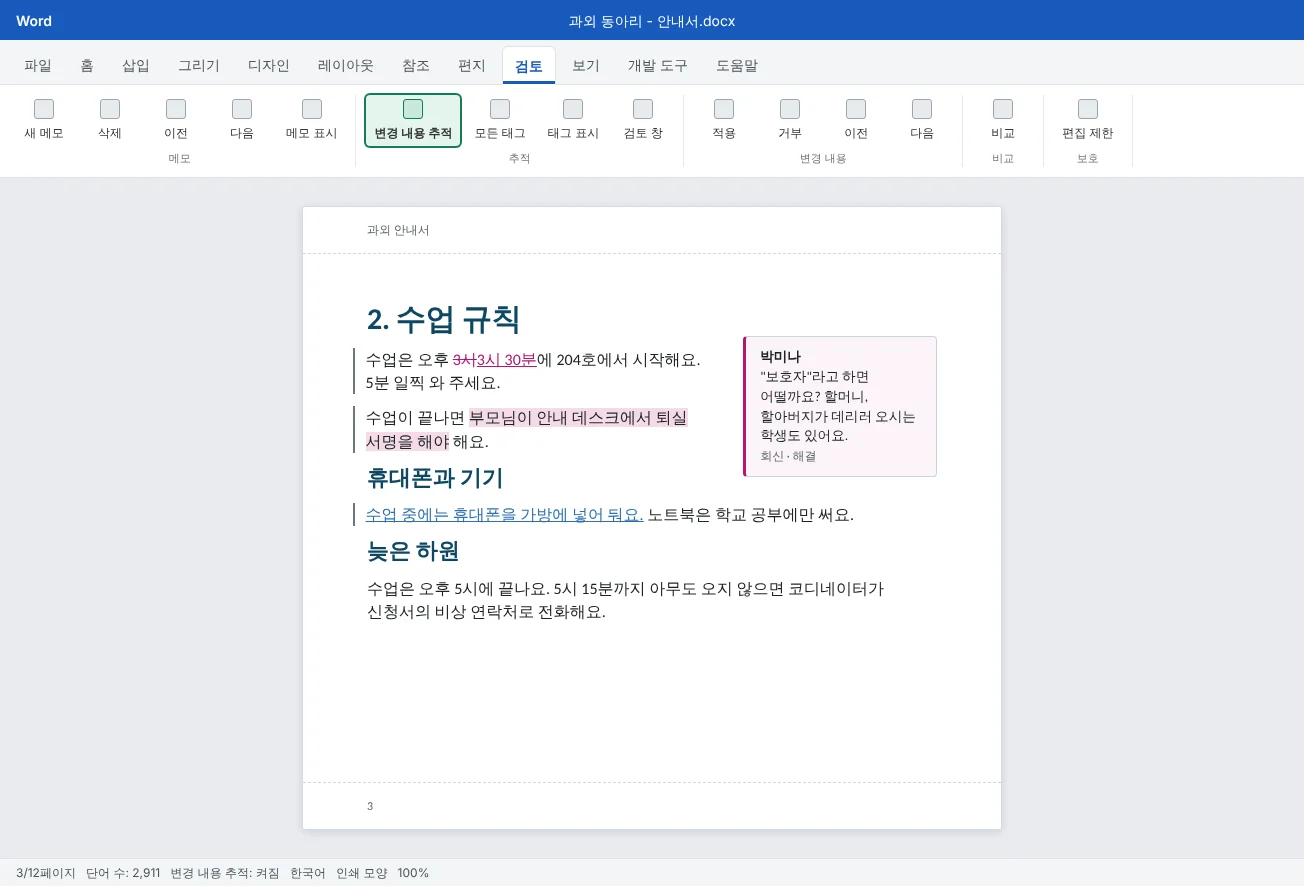Toggle 변경 내용 추적 tracking
This screenshot has width=1304, height=886.
pos(413,121)
